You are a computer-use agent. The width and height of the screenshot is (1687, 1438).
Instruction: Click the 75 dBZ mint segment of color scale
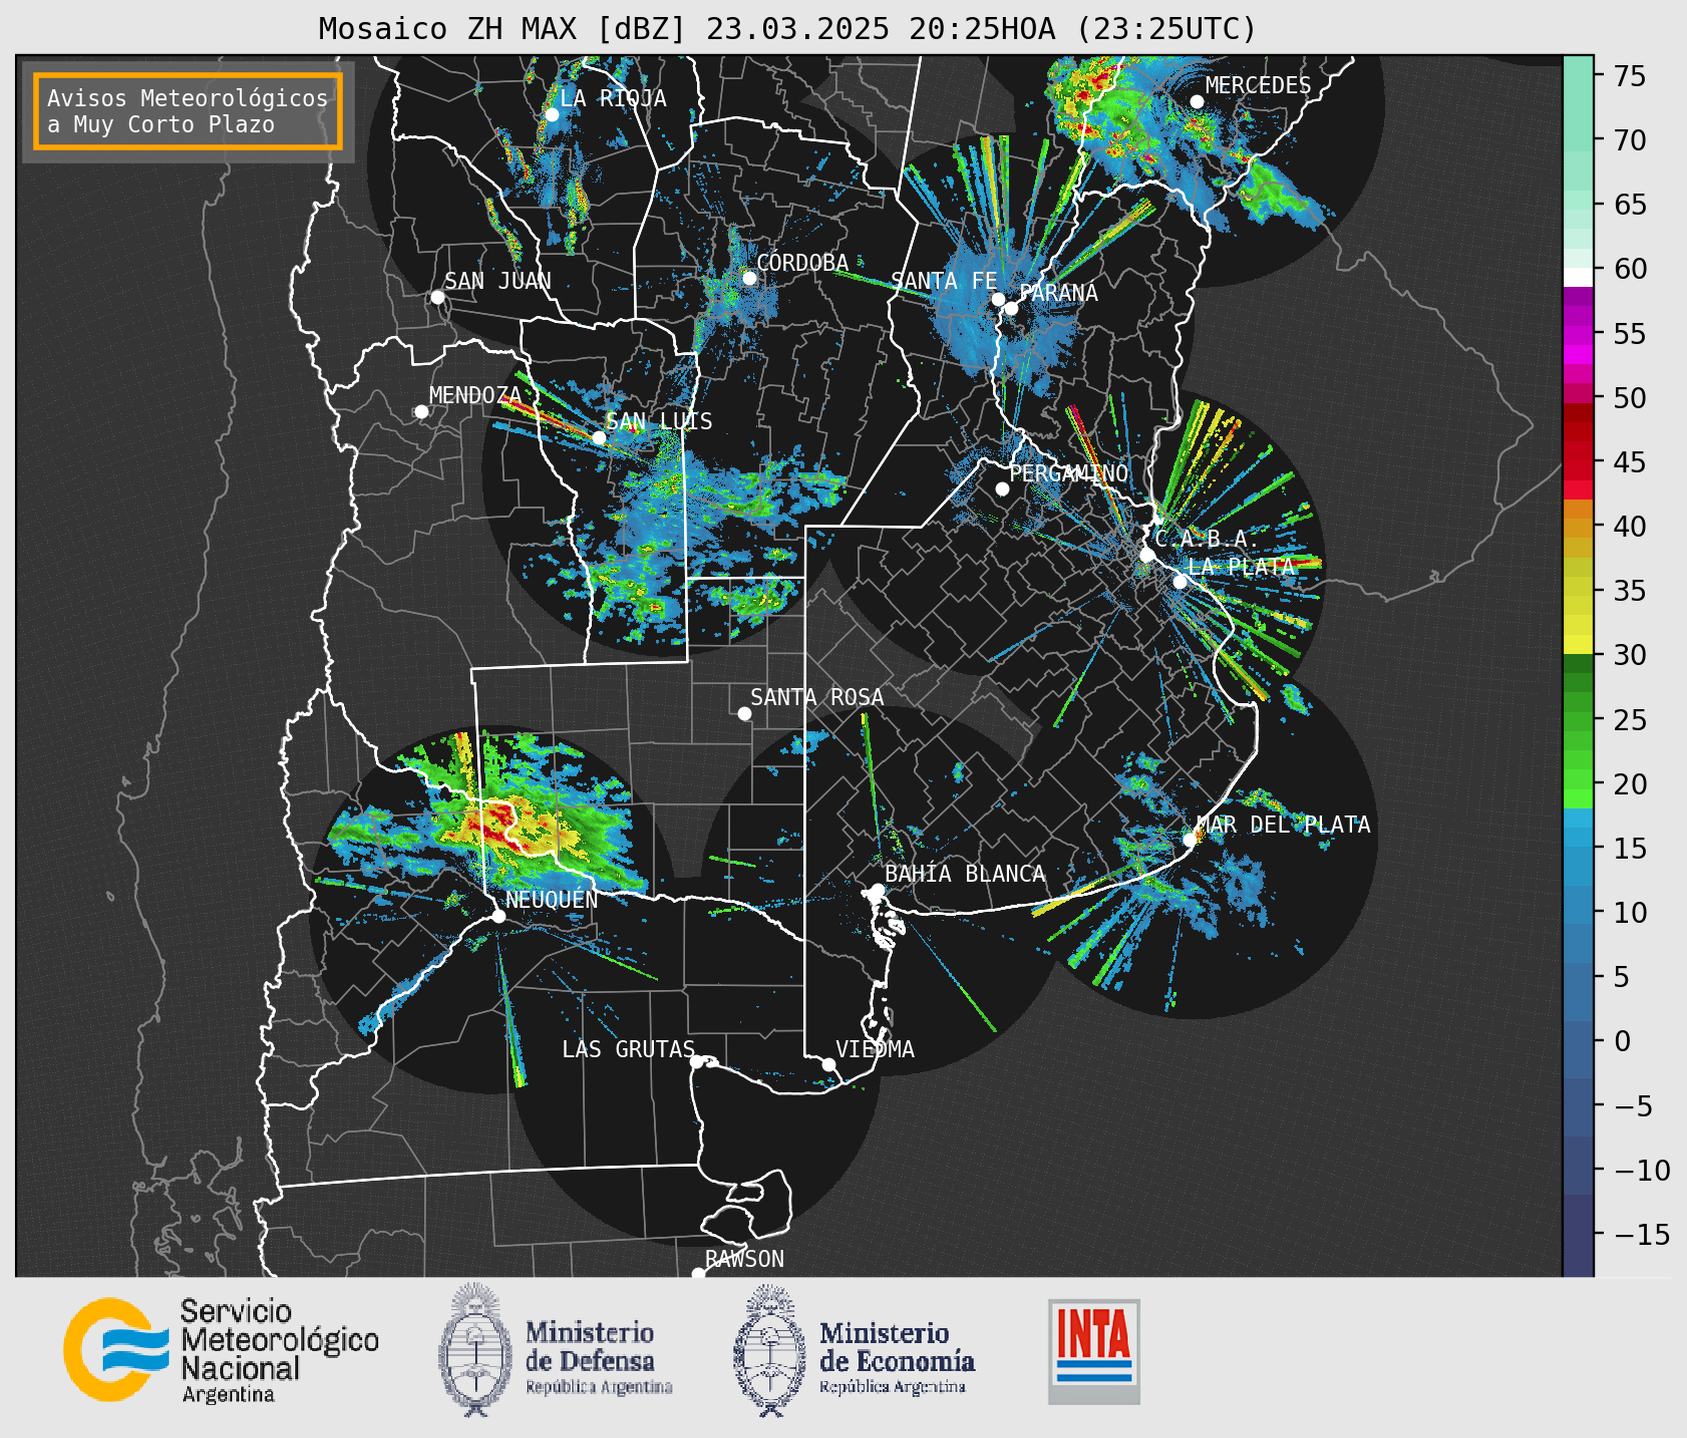[x=1578, y=75]
